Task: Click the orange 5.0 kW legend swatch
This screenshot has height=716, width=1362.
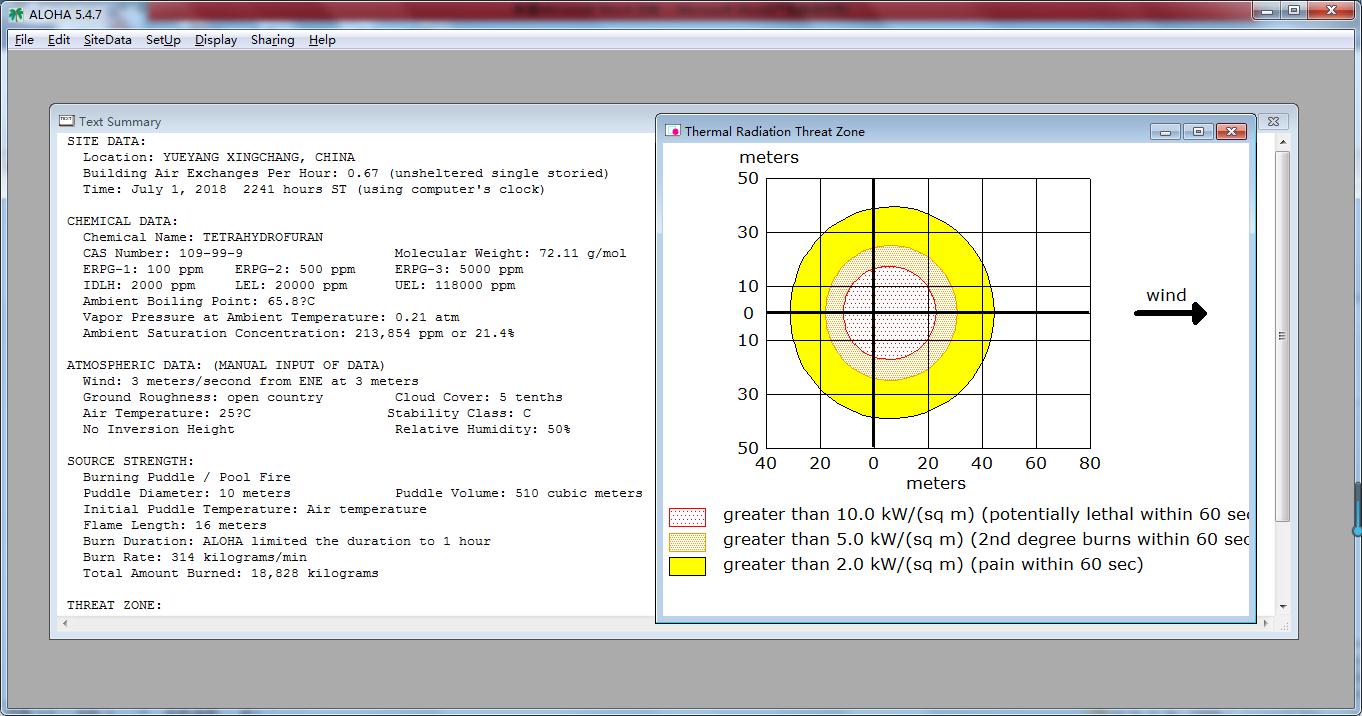Action: [x=687, y=541]
